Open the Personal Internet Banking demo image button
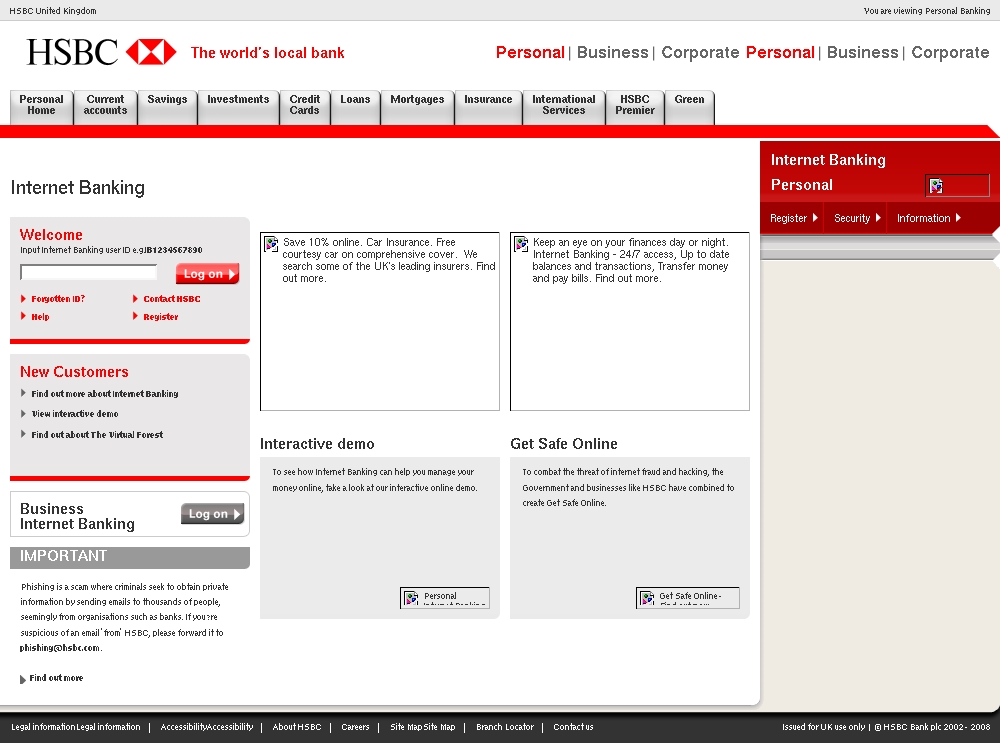 pyautogui.click(x=445, y=598)
